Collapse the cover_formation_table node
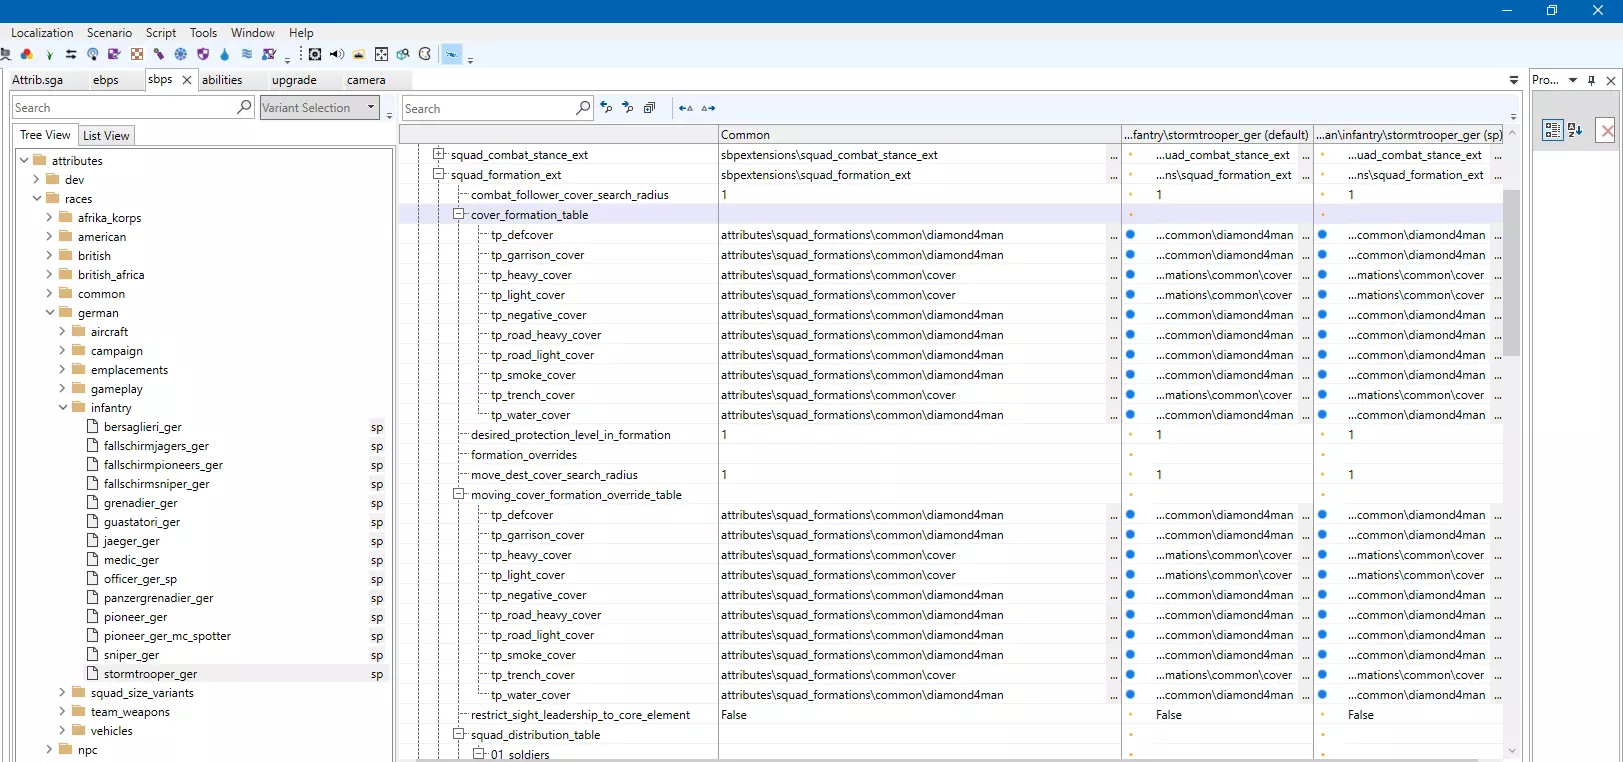The height and width of the screenshot is (762, 1623). pos(458,214)
